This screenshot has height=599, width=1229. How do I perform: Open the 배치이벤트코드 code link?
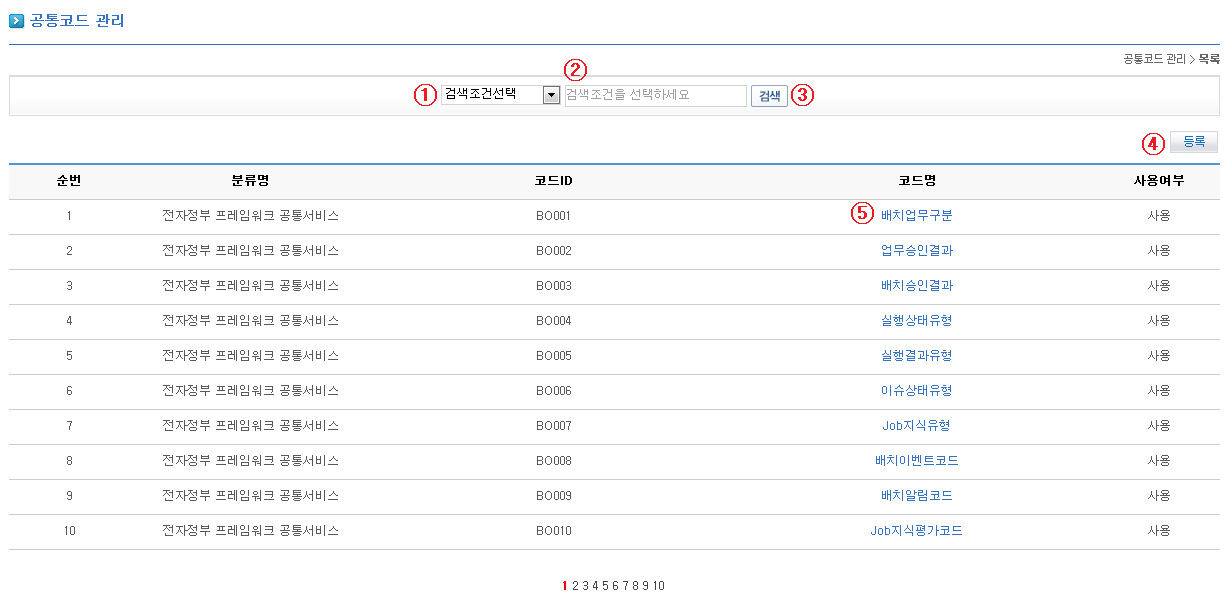pos(916,460)
